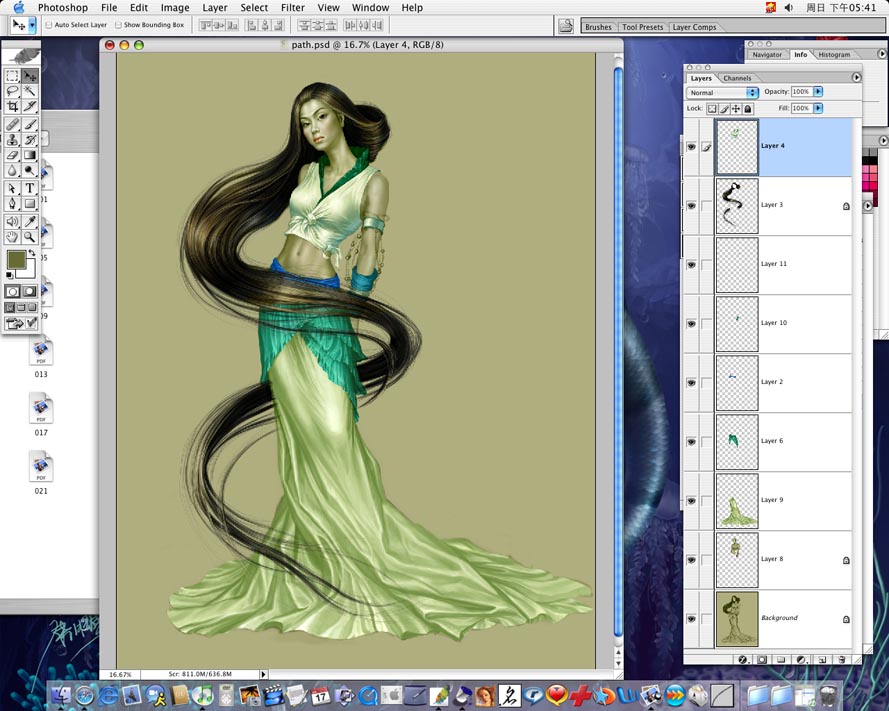Screen dimensions: 889x711
Task: Open the Normal blend mode dropdown
Action: point(722,92)
